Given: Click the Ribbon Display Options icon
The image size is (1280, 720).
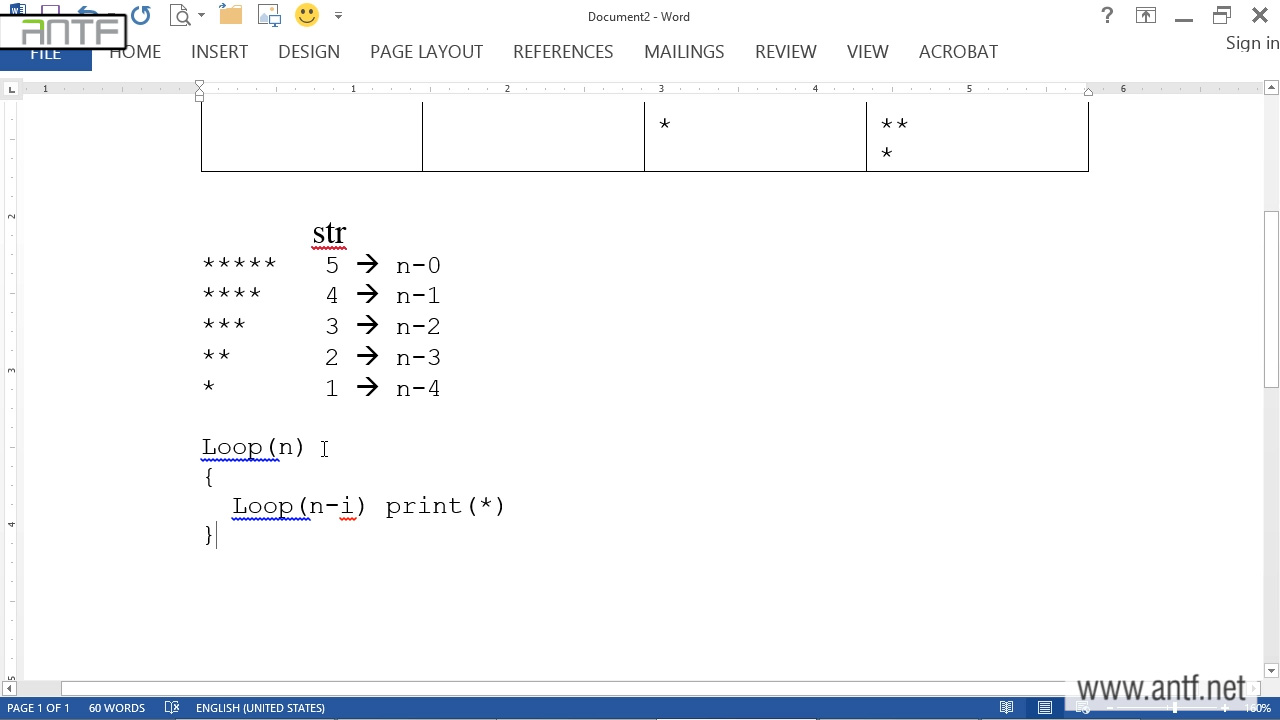Looking at the screenshot, I should (1145, 15).
